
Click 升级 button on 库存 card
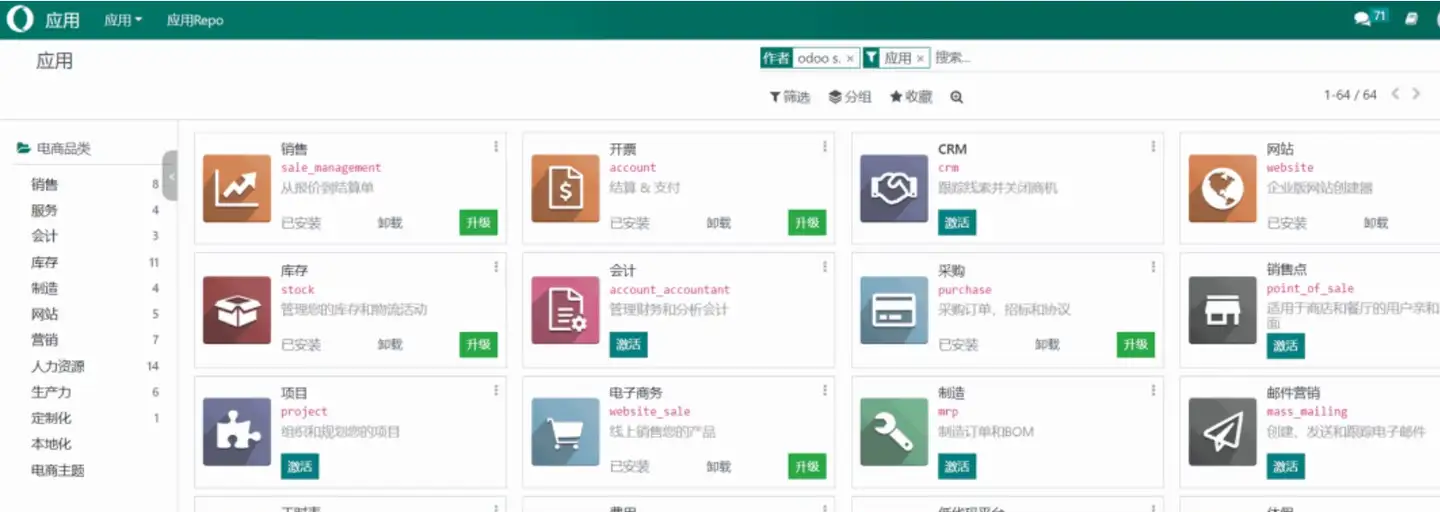coord(479,345)
